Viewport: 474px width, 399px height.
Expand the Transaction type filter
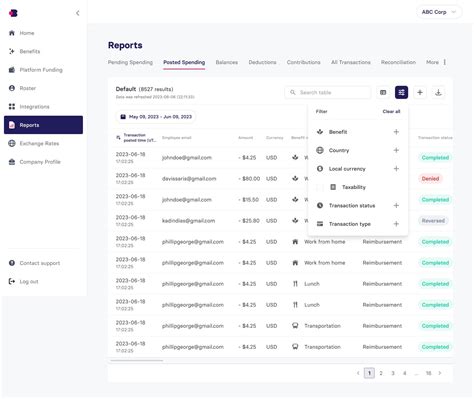coord(396,224)
